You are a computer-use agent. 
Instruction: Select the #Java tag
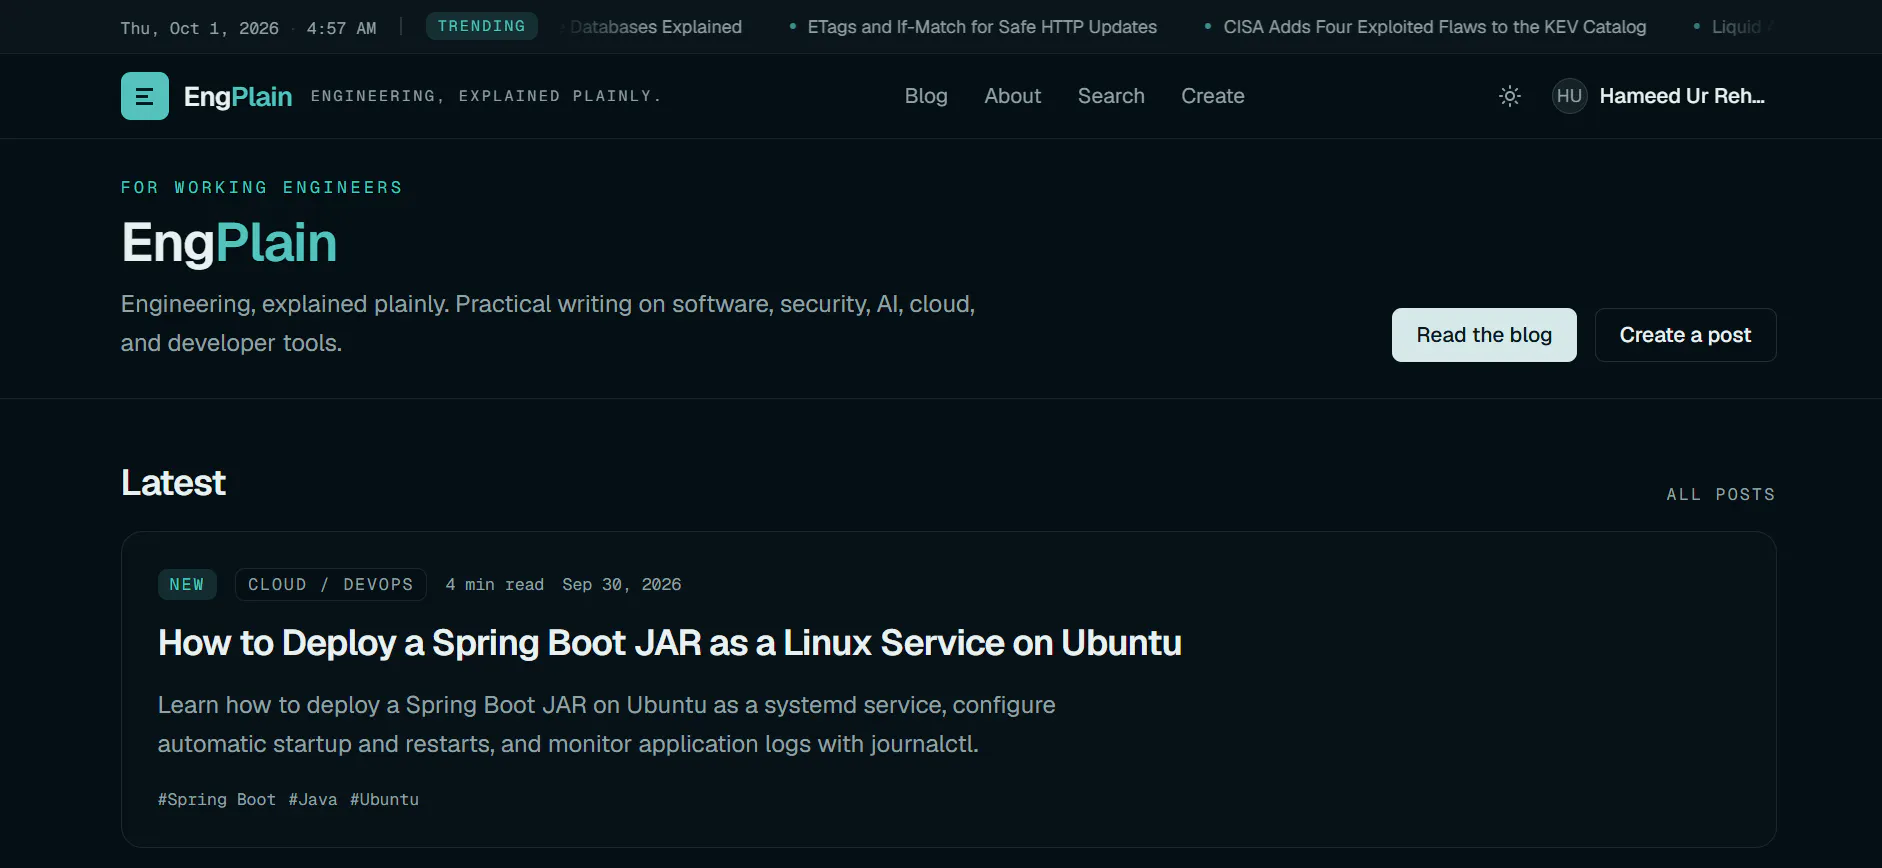[x=313, y=799]
